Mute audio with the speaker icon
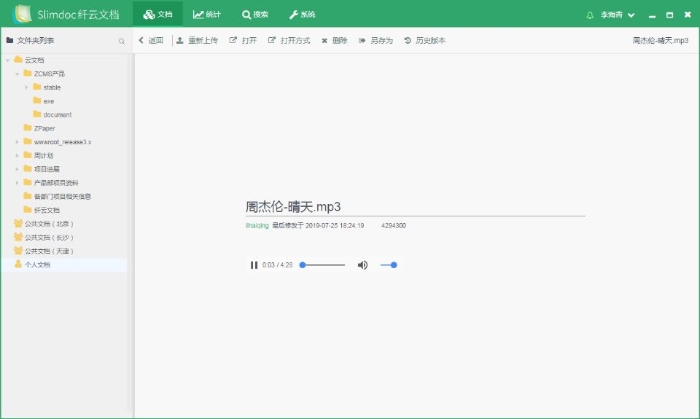 click(362, 265)
